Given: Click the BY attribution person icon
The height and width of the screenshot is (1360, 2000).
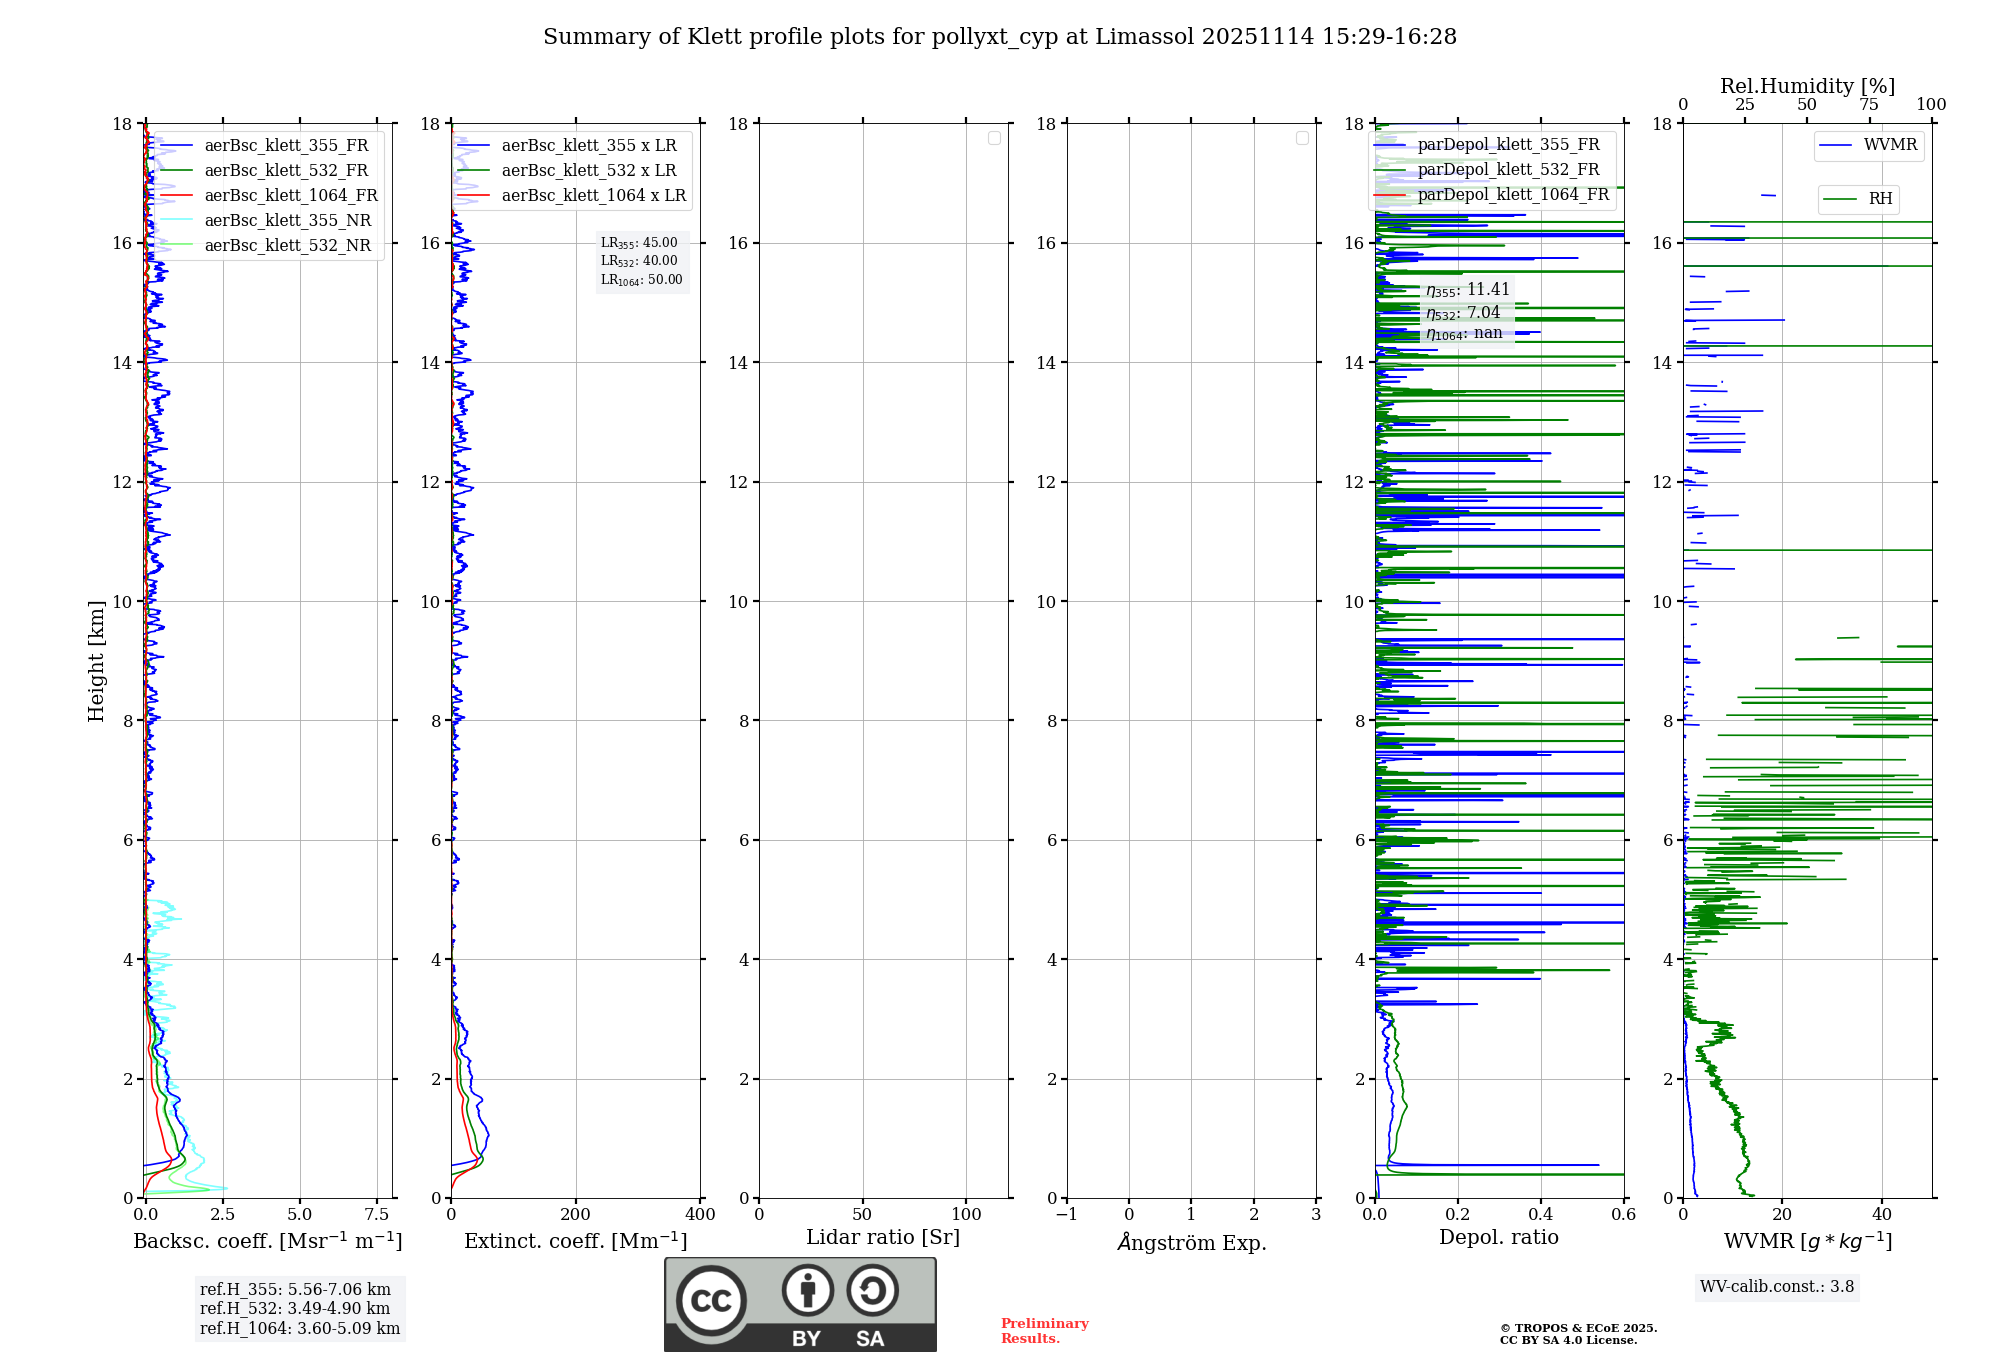Looking at the screenshot, I should click(808, 1290).
